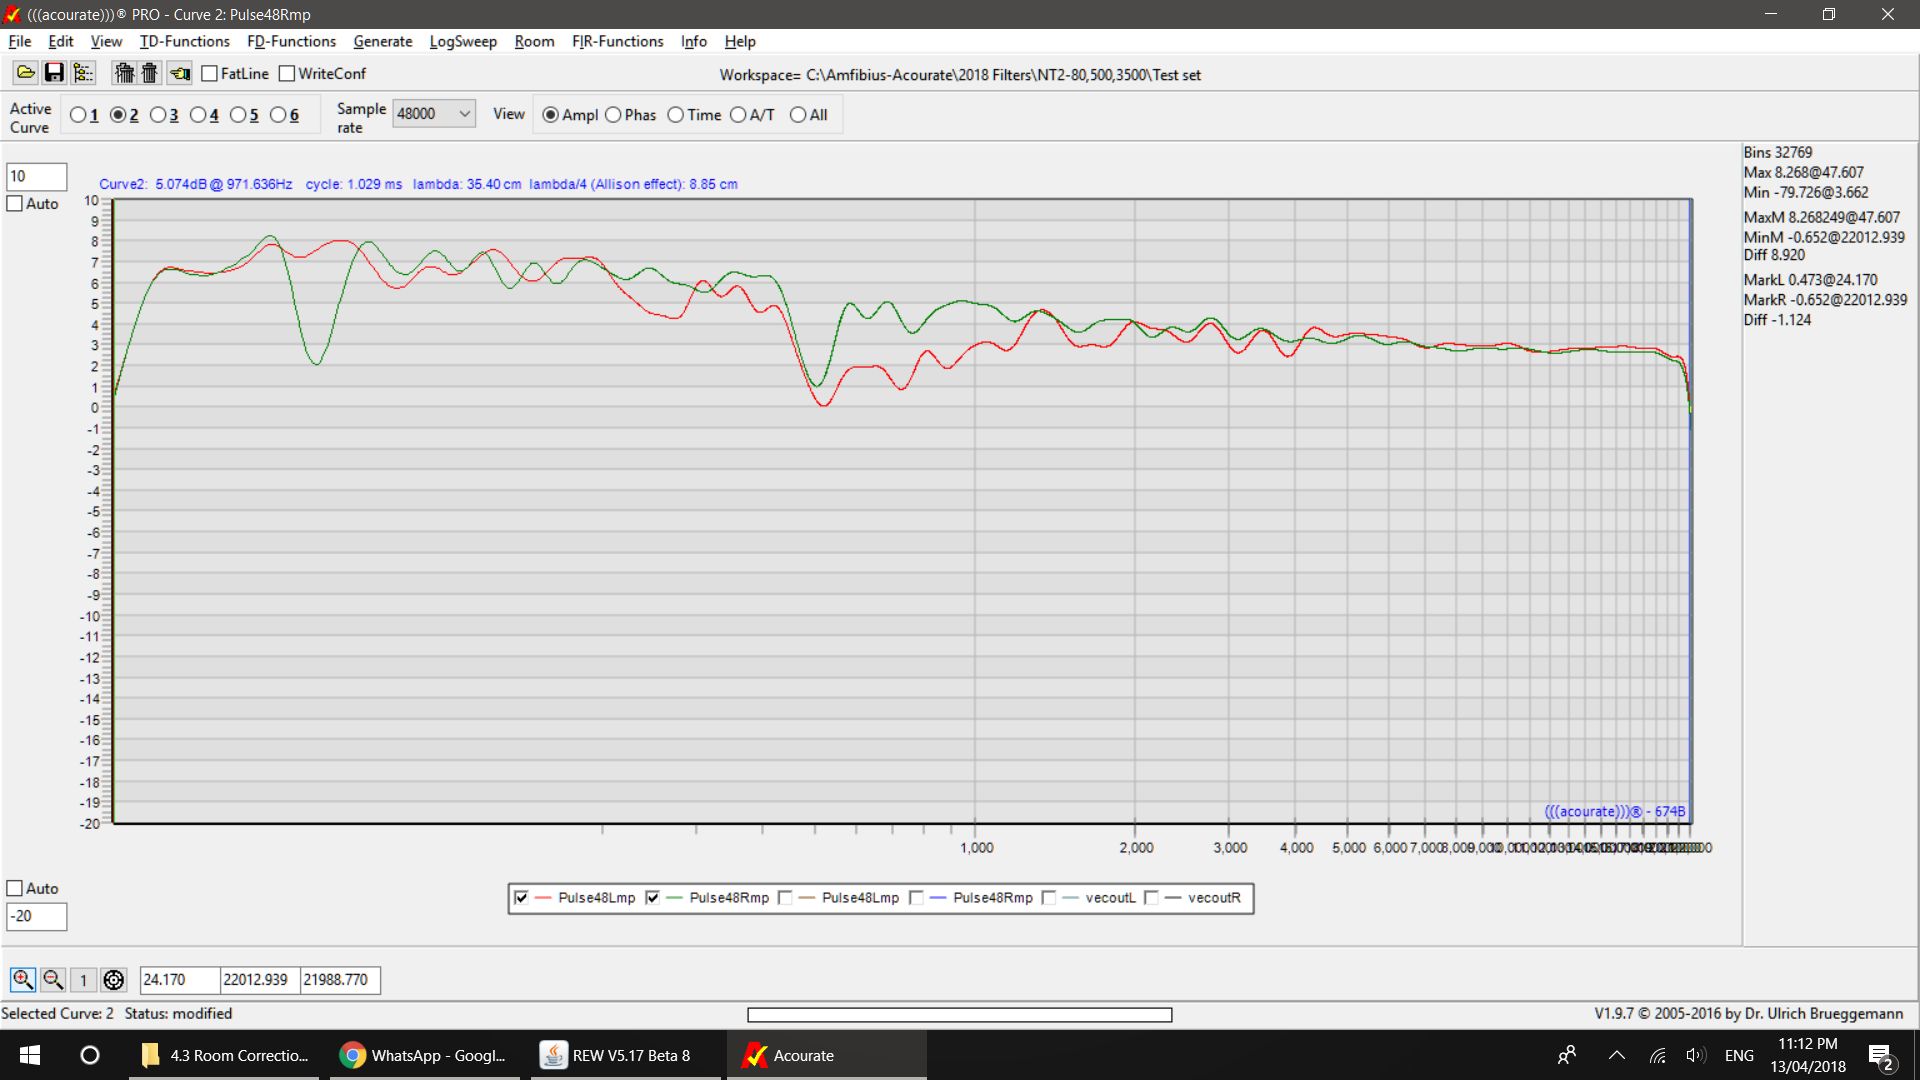
Task: Click the upper axis limit field showing 10
Action: [x=36, y=177]
